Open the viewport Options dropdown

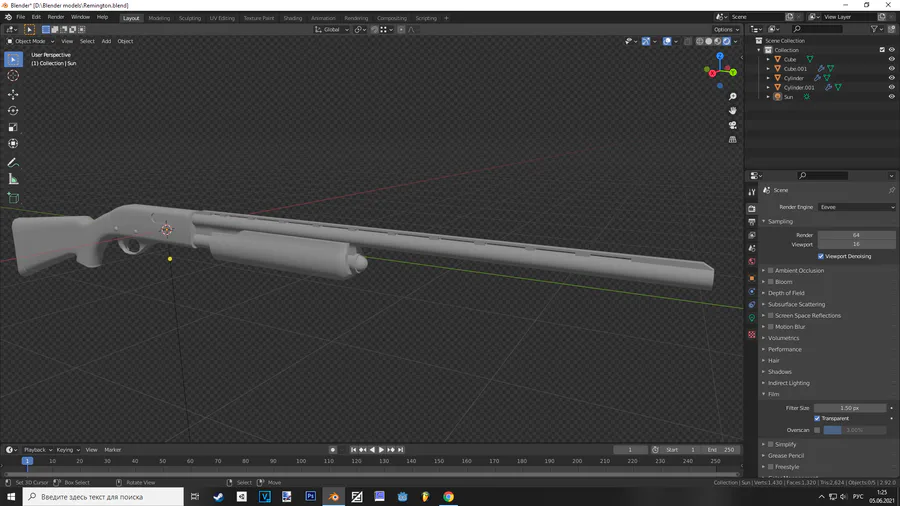(726, 29)
